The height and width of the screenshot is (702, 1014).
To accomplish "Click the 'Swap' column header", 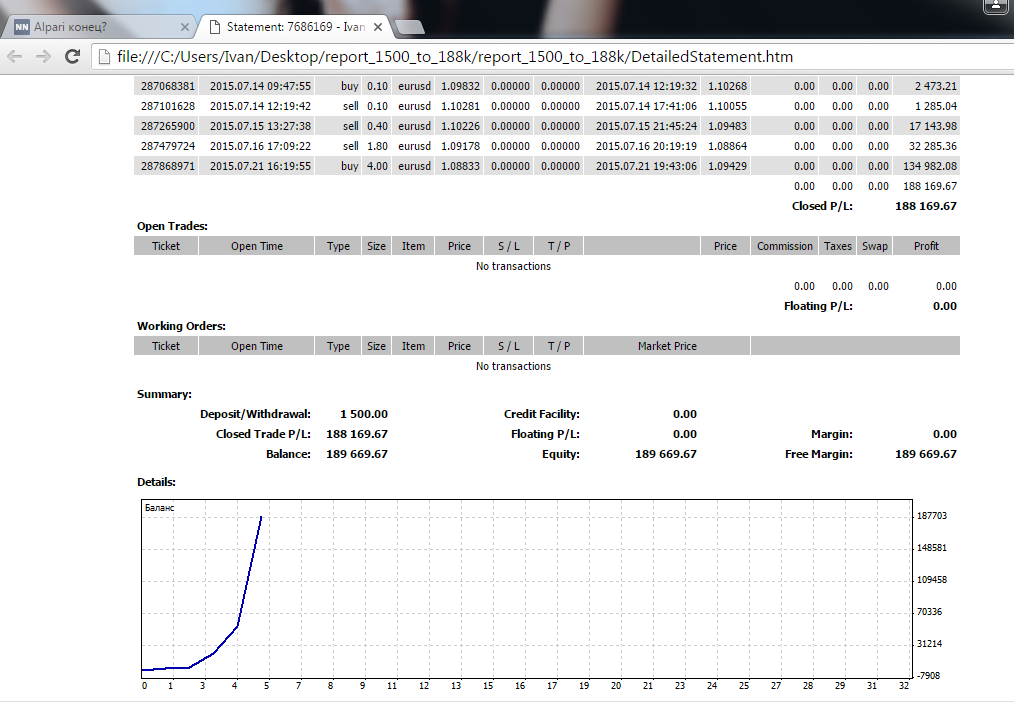I will [874, 246].
